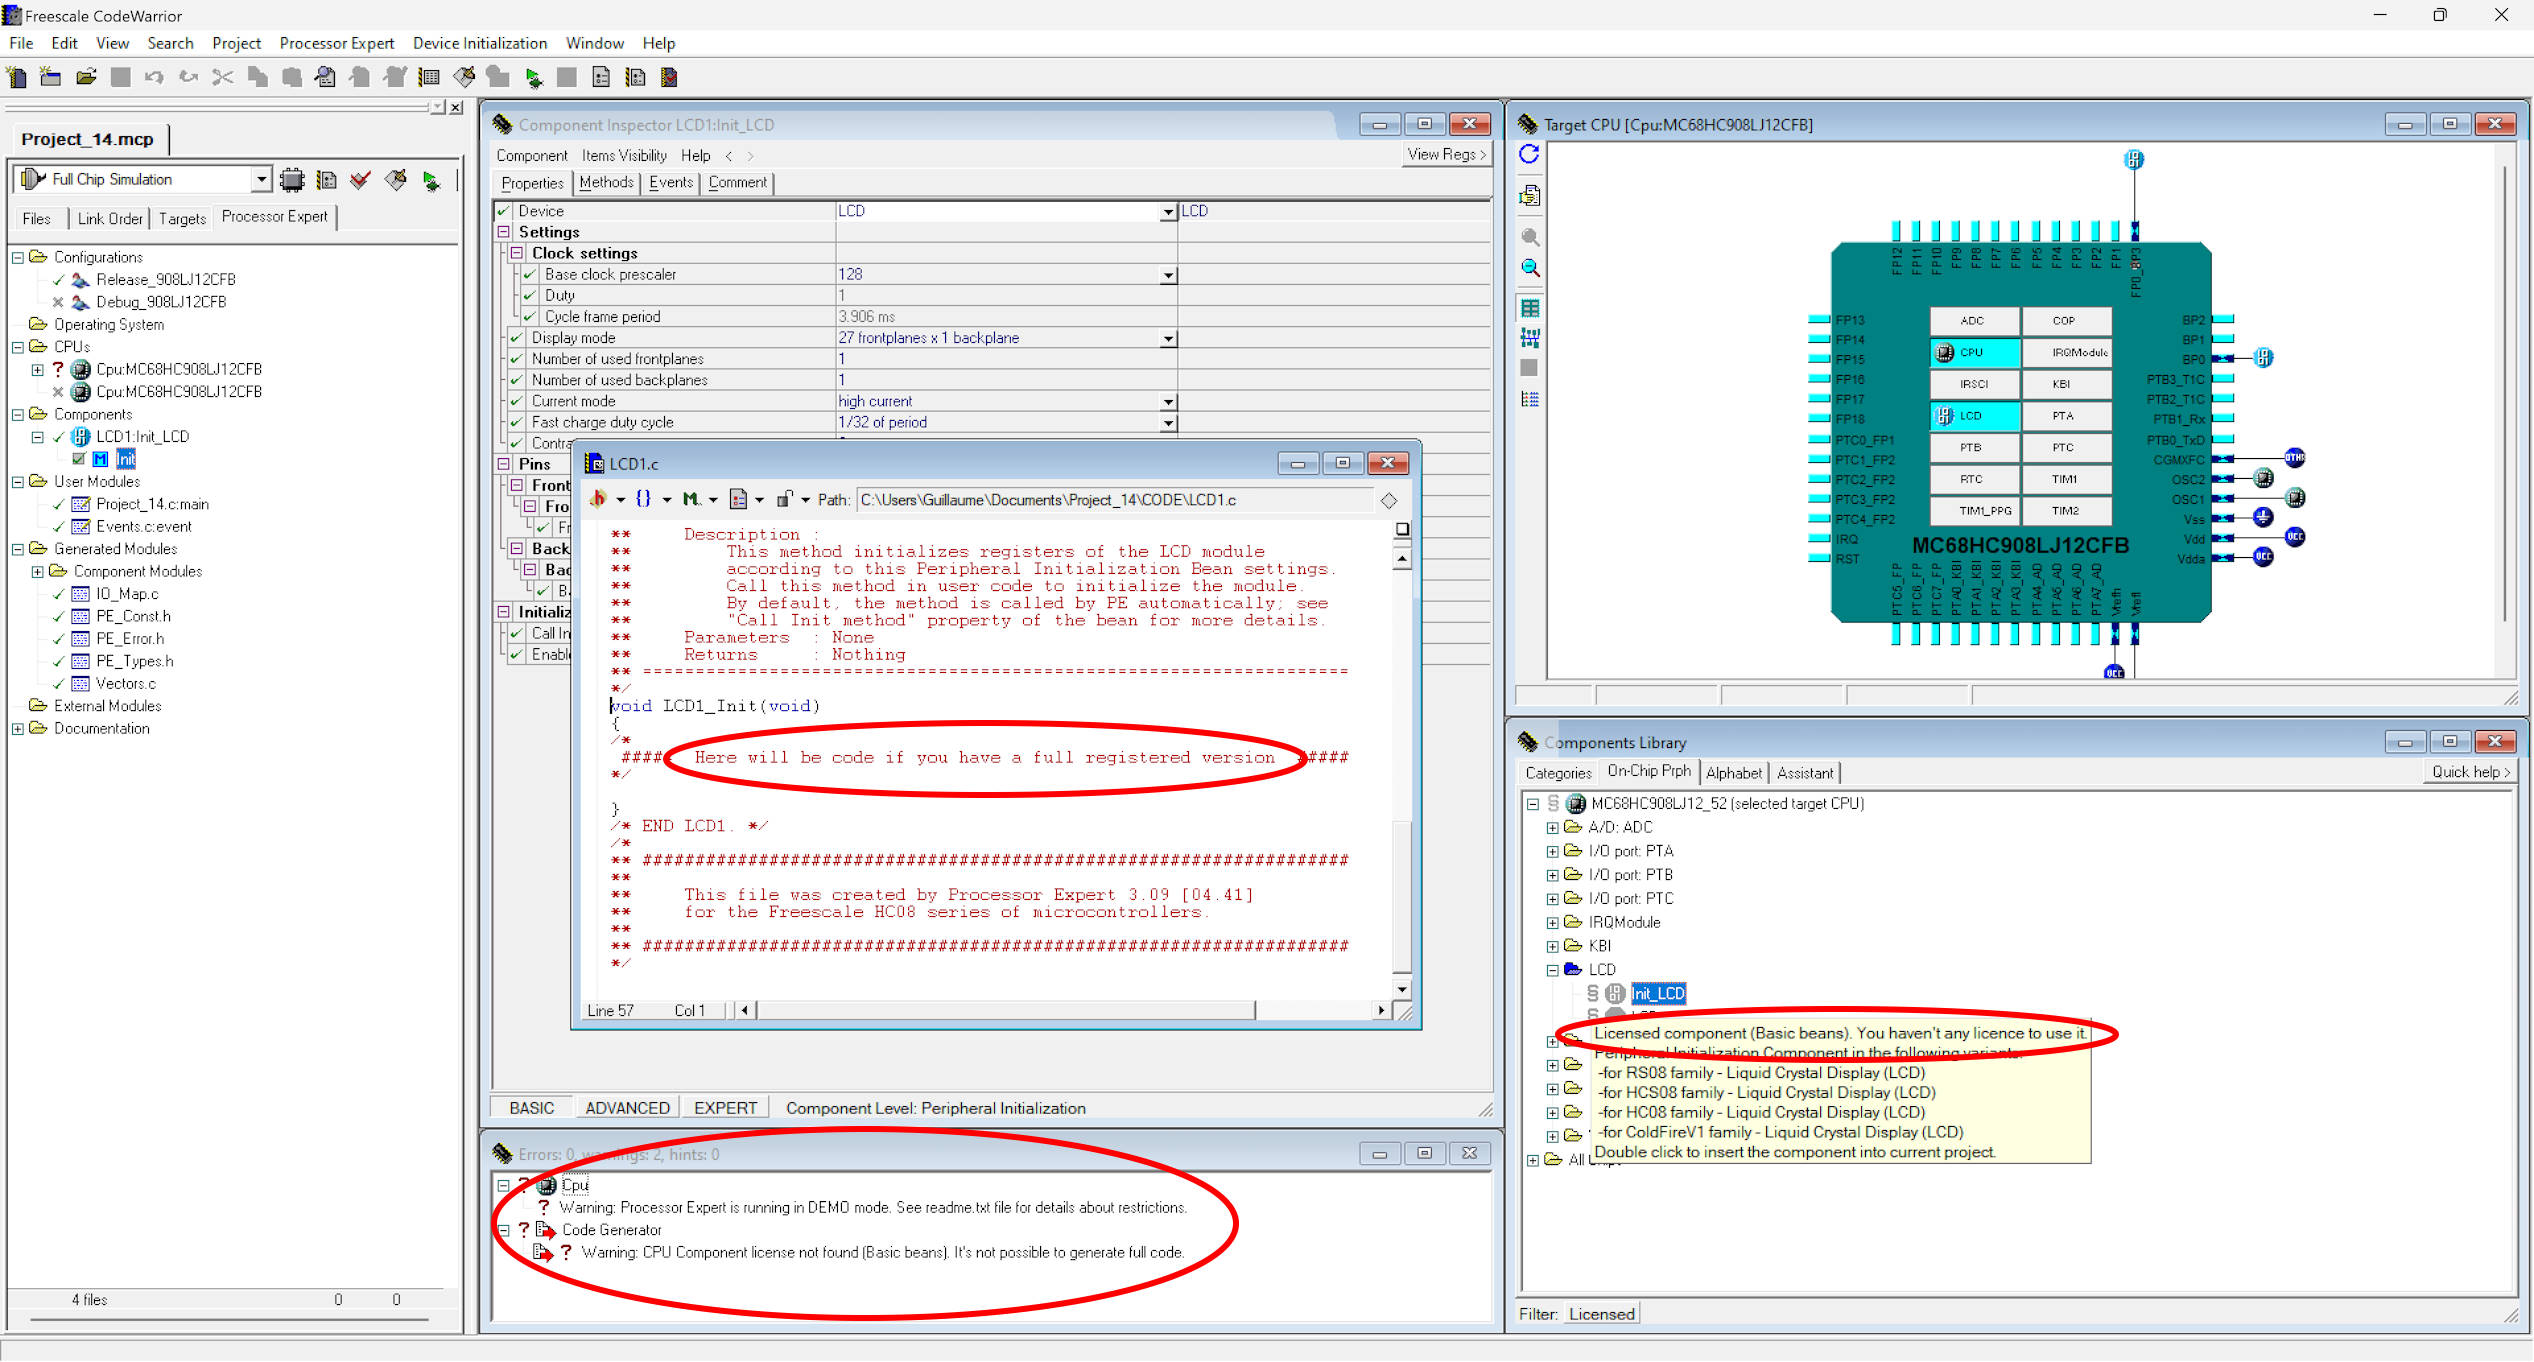Click the green debug bug toolbar icon
The width and height of the screenshot is (2534, 1362).
533,77
